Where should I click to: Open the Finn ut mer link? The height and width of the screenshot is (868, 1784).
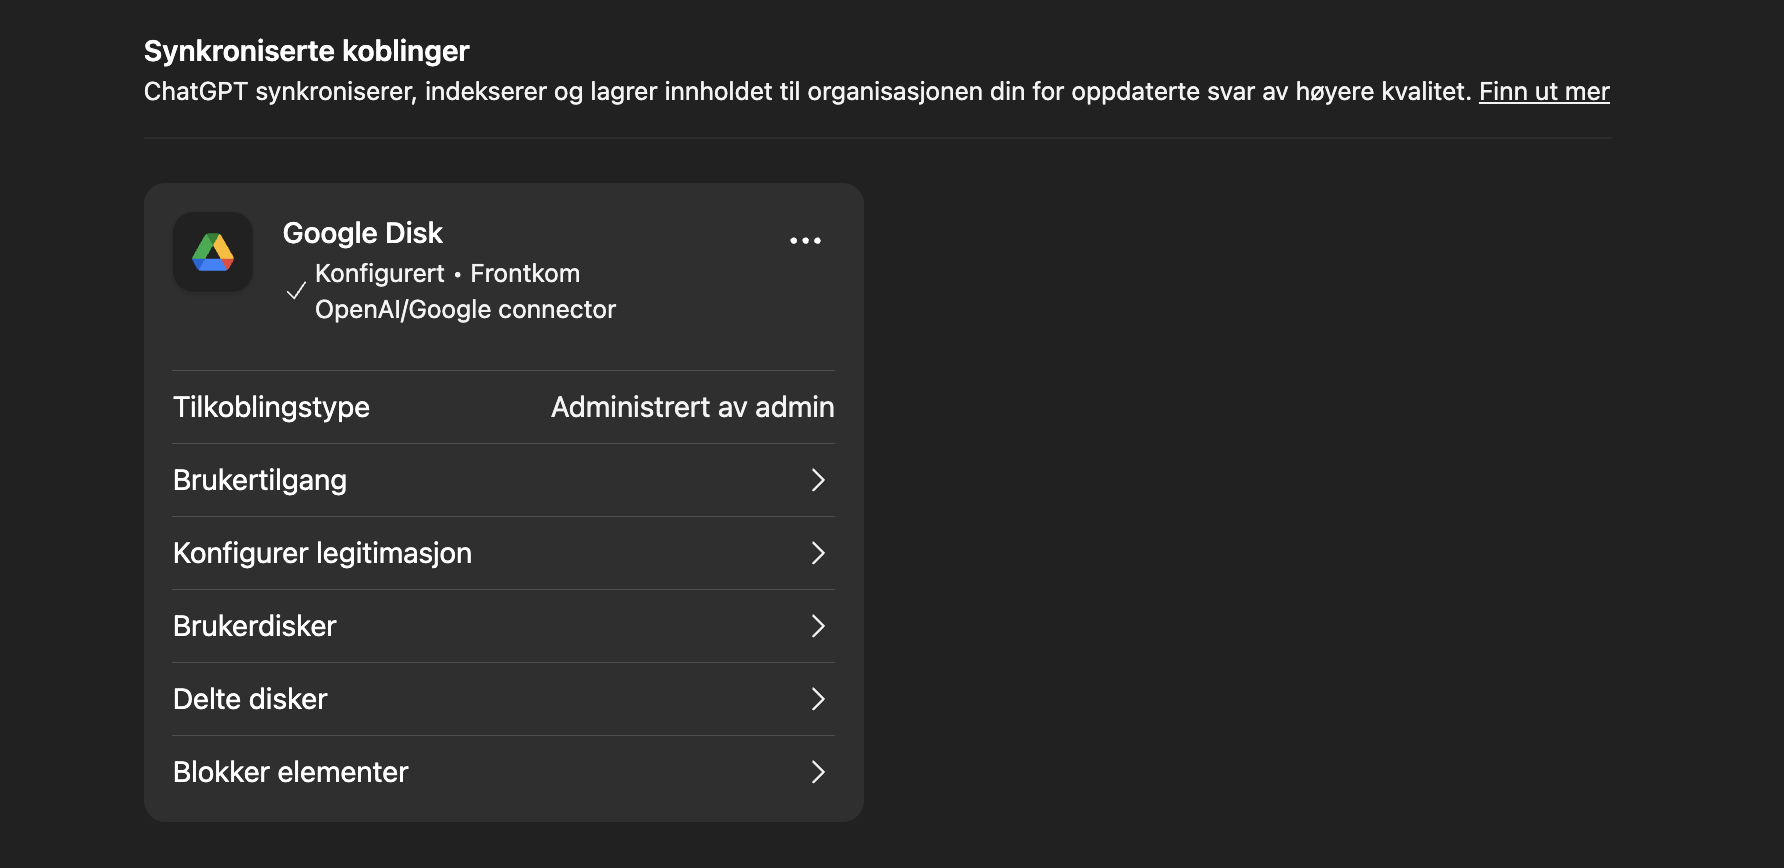coord(1543,92)
